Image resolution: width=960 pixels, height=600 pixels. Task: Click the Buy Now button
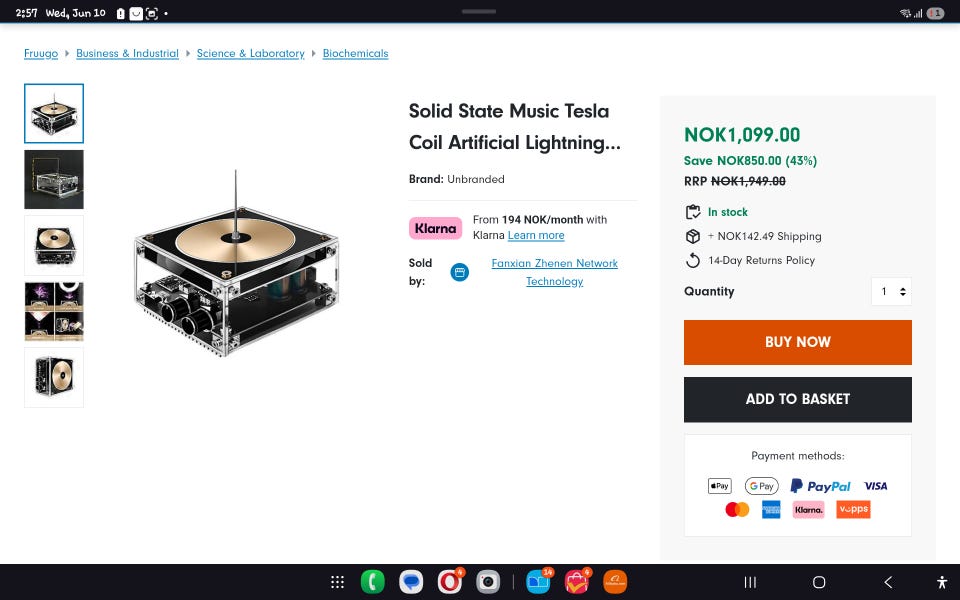point(798,342)
